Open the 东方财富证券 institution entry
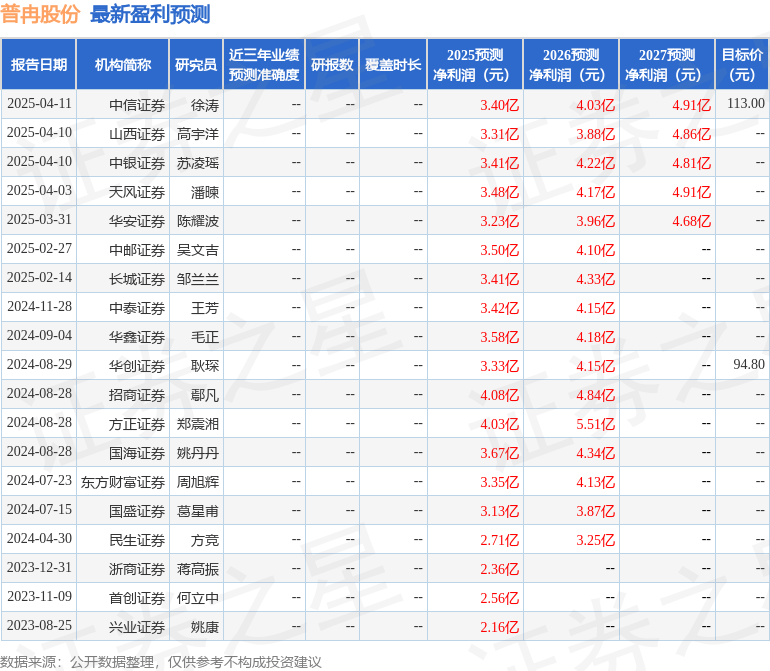Viewport: 770px width, 671px height. [123, 482]
